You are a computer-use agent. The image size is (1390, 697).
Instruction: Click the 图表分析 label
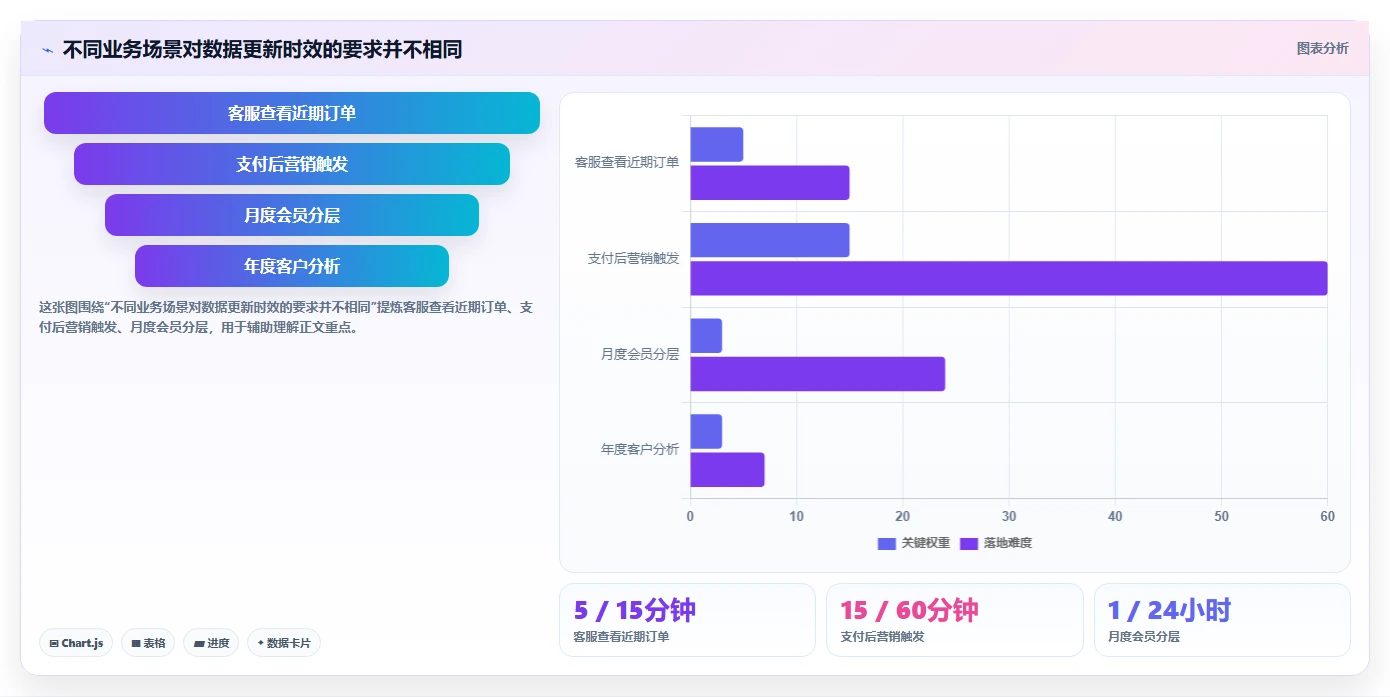(1322, 48)
